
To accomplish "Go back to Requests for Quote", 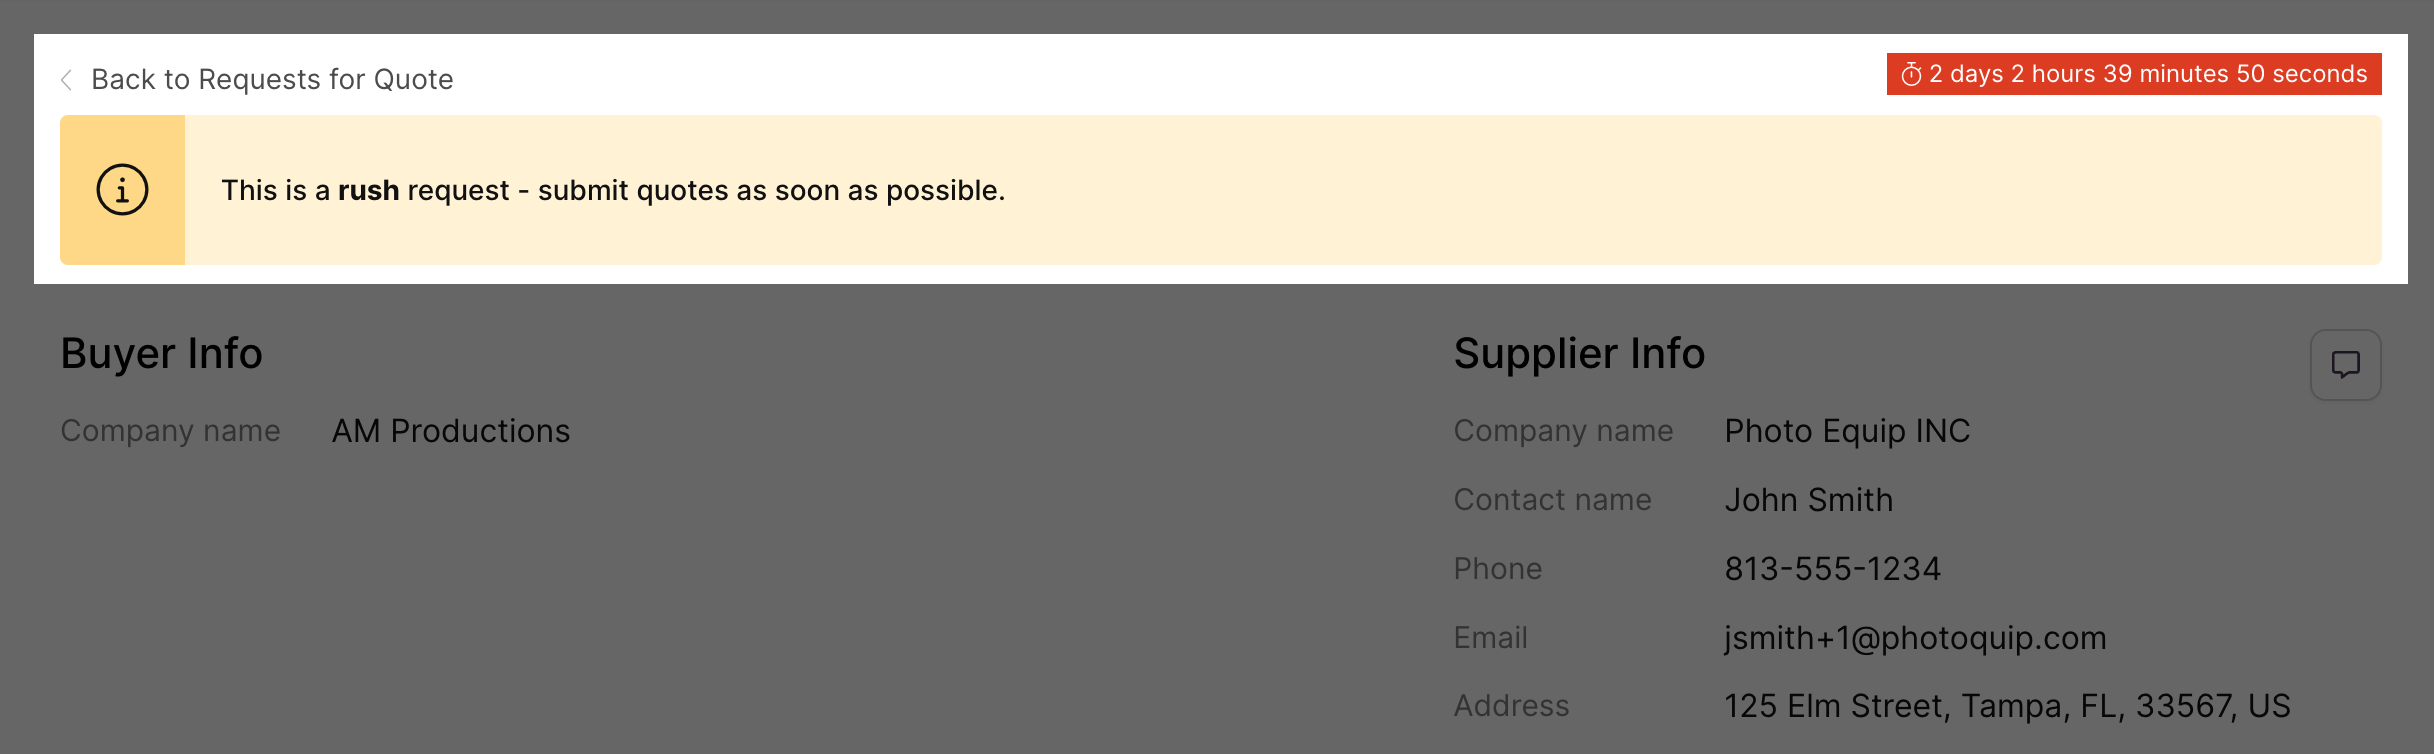I will pos(272,80).
